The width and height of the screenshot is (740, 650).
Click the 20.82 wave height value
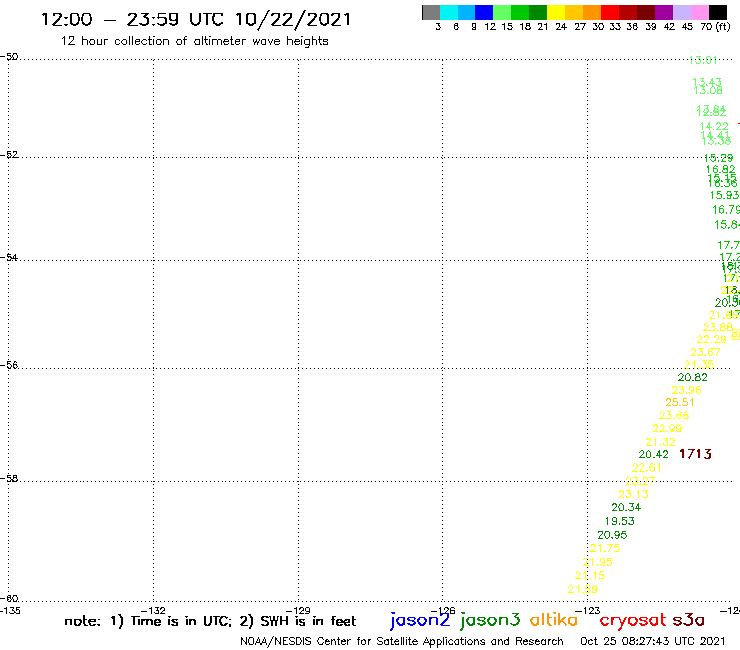pos(693,377)
